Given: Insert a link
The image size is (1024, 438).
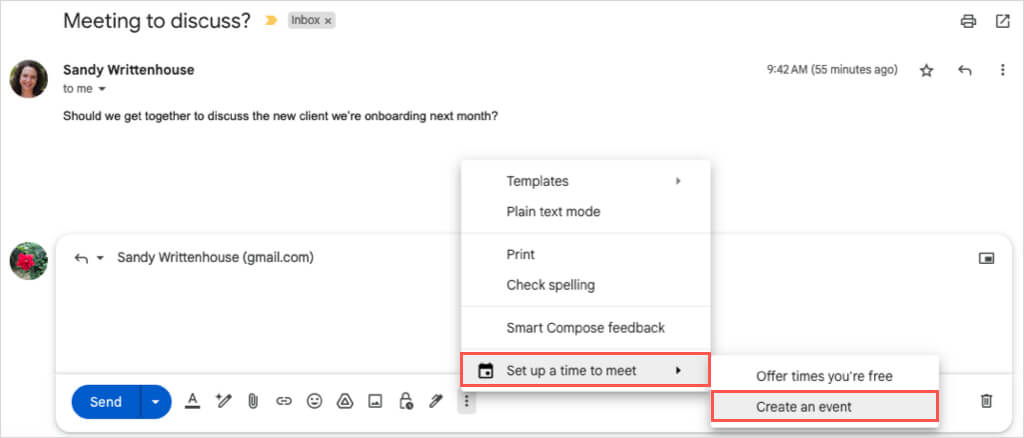Looking at the screenshot, I should [x=283, y=401].
